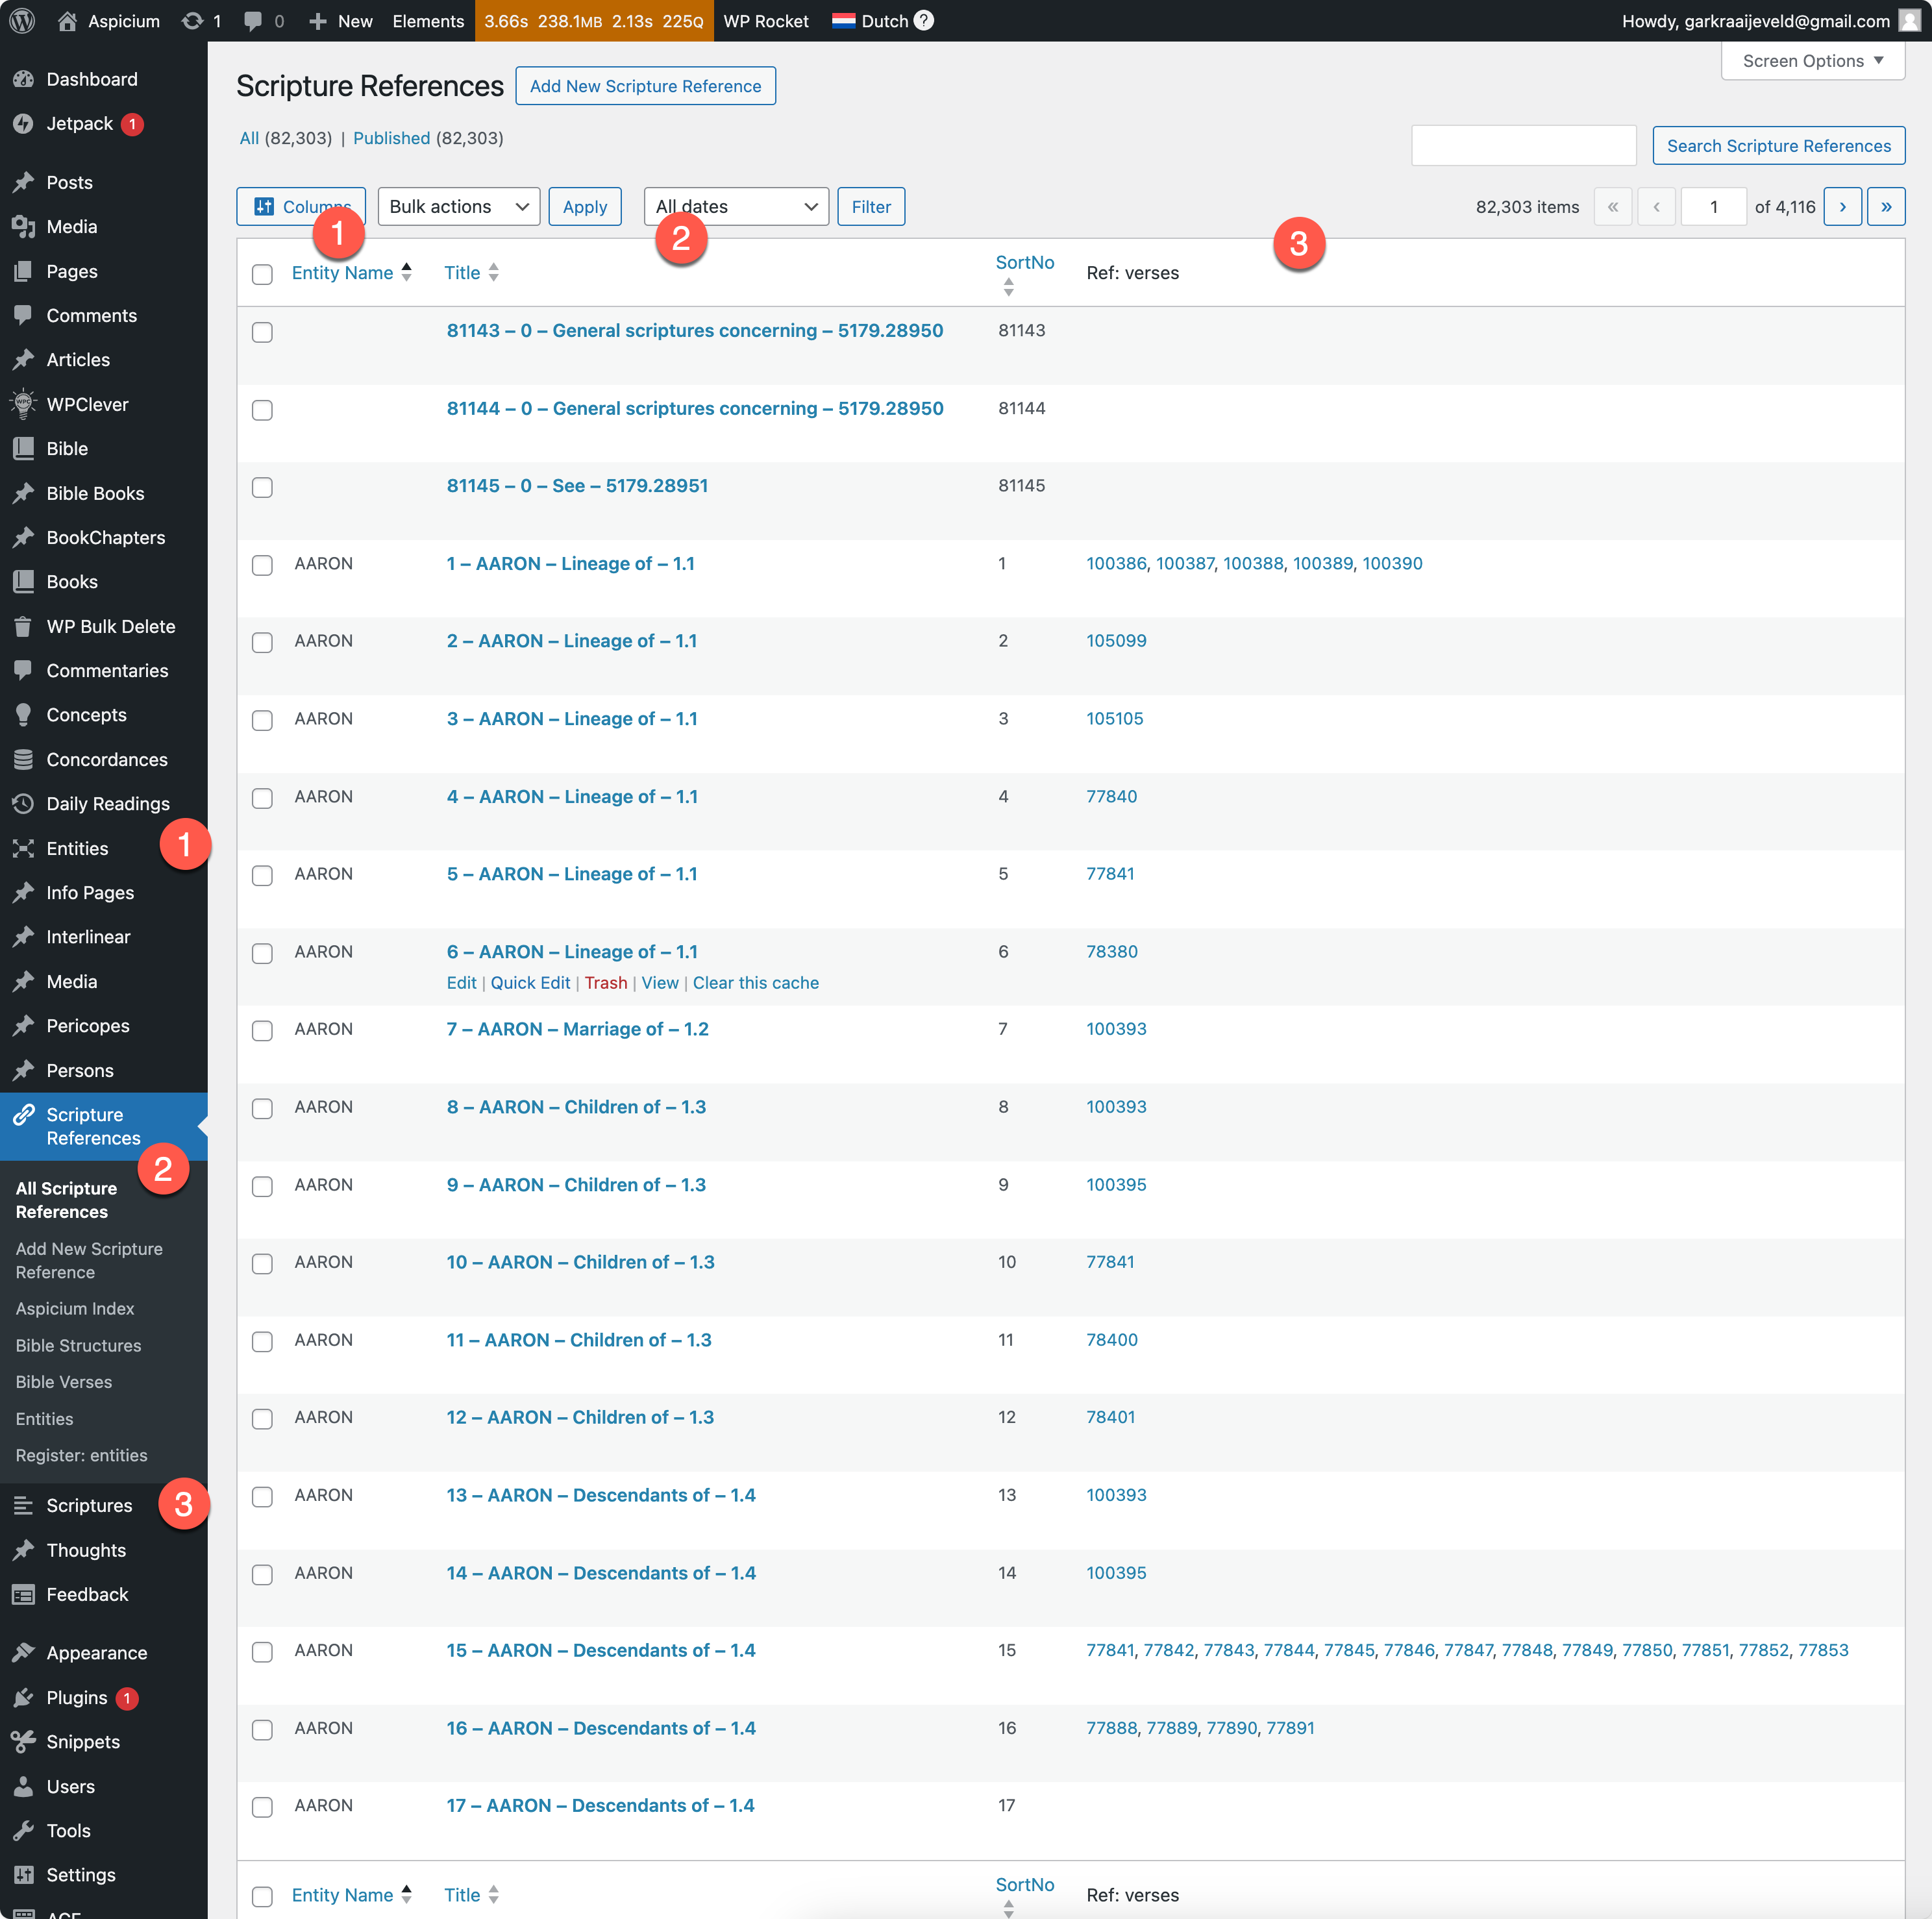Check the 7 – AARON Marriage row checkbox
1932x1919 pixels.
[x=262, y=1031]
